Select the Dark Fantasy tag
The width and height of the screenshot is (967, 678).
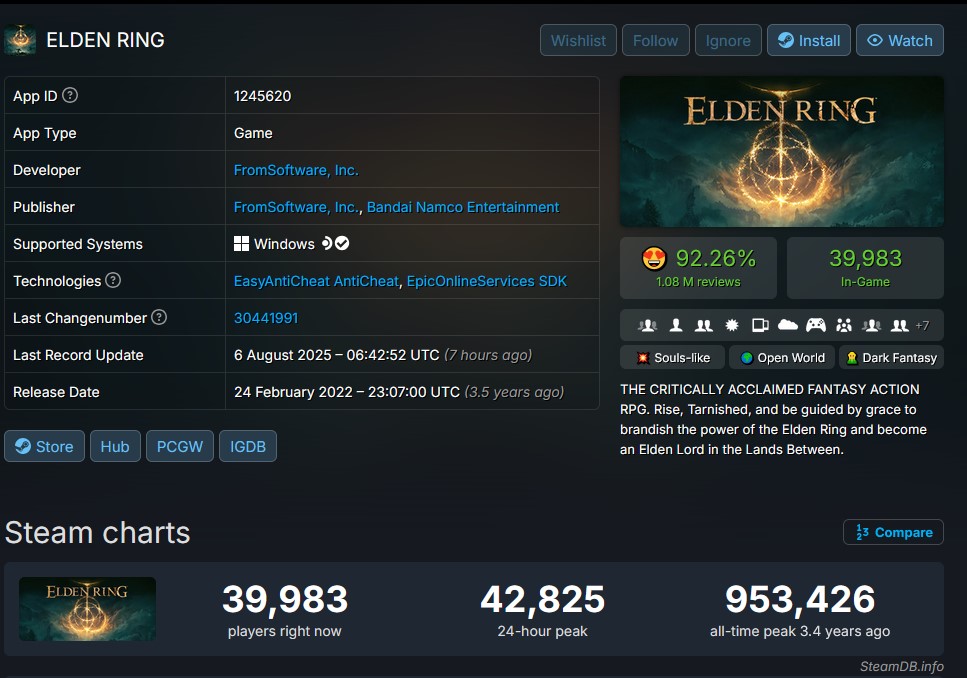[891, 358]
